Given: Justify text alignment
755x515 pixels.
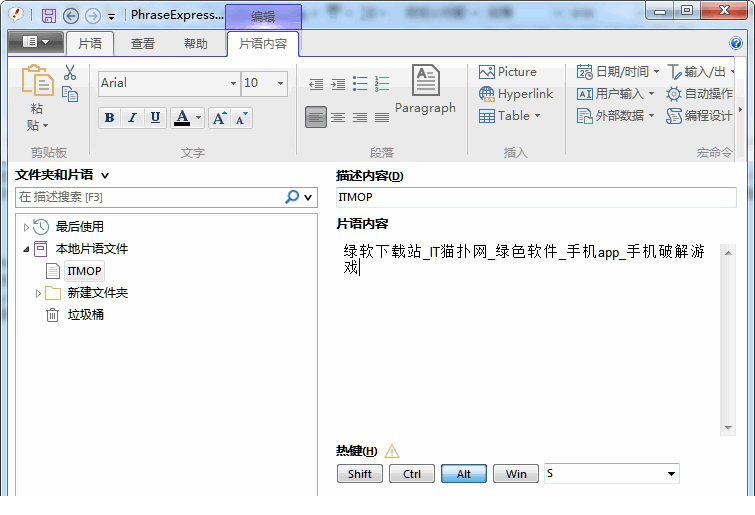Looking at the screenshot, I should click(x=382, y=117).
